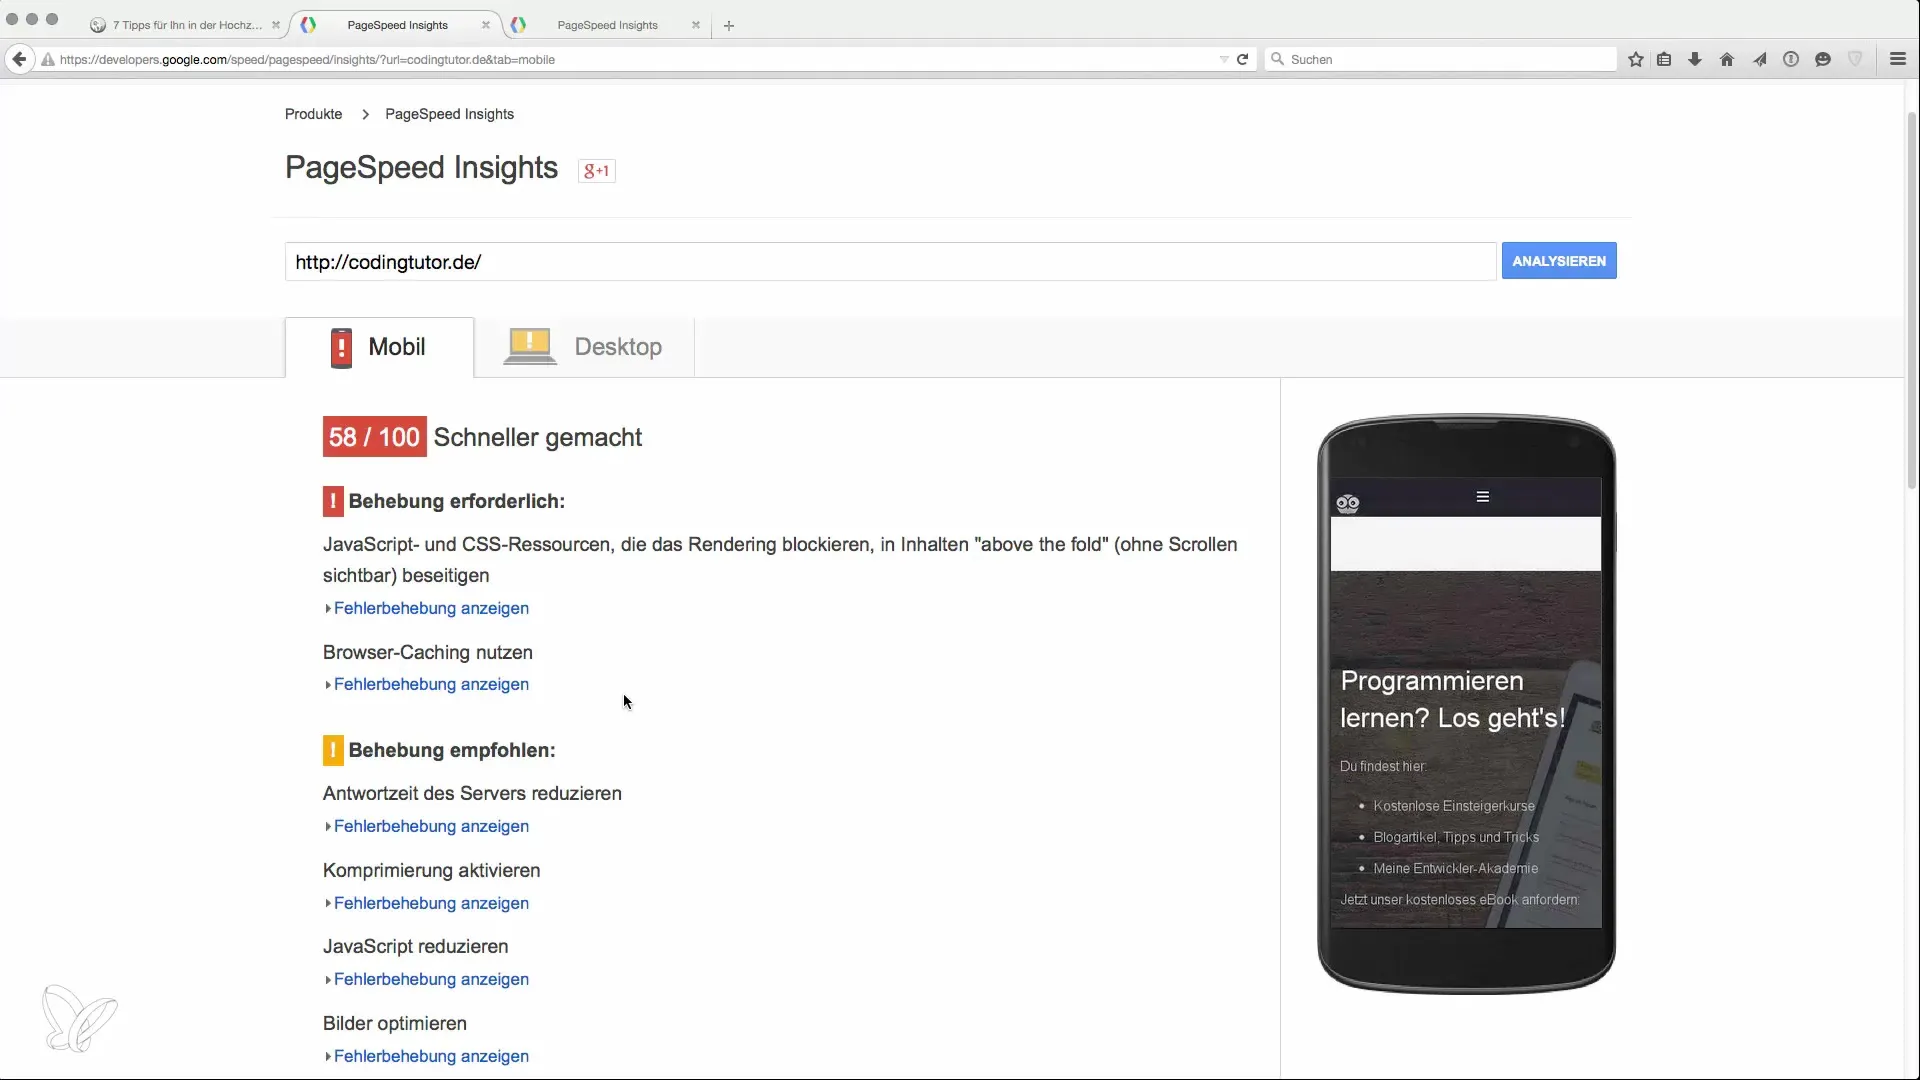
Task: Close the '7 Tipps für Ihn' tab
Action: click(x=276, y=25)
